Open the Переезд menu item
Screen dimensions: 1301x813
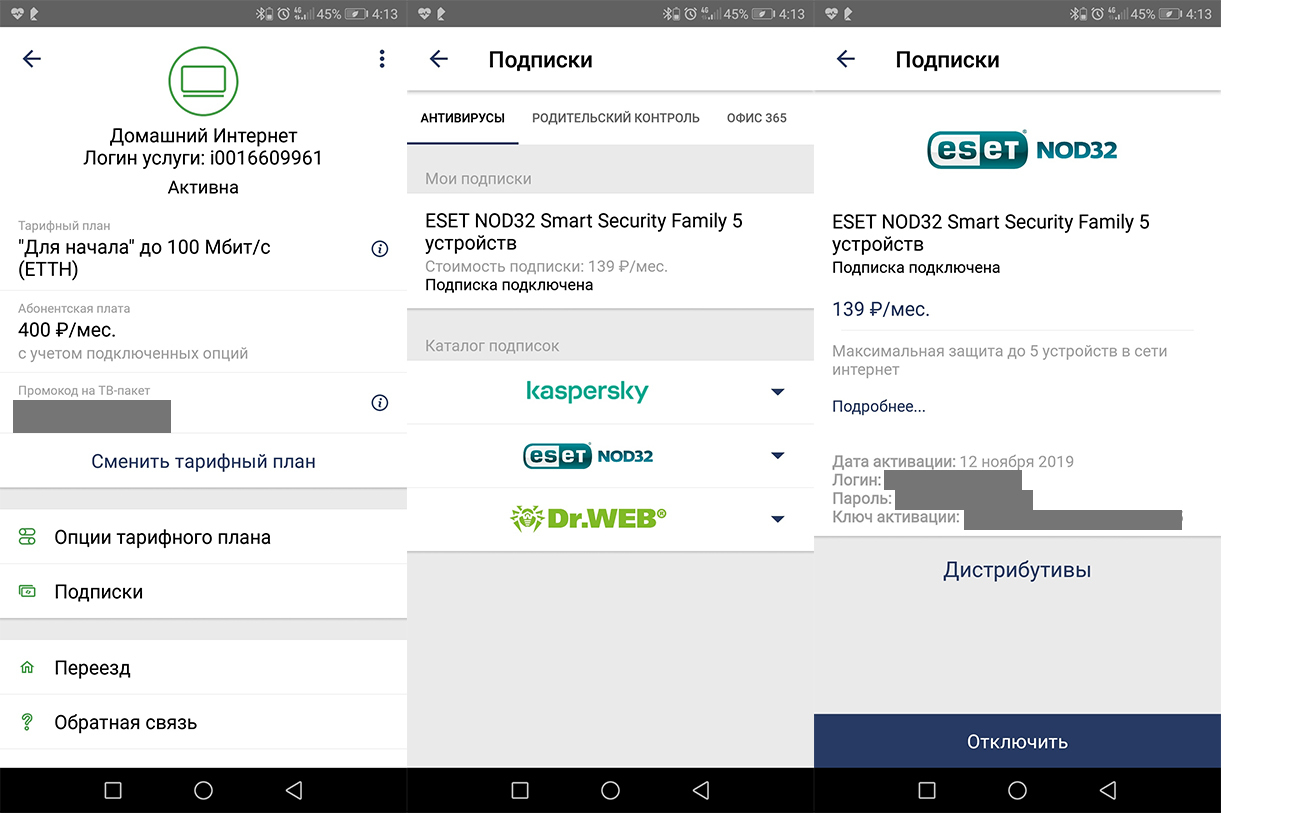203,667
